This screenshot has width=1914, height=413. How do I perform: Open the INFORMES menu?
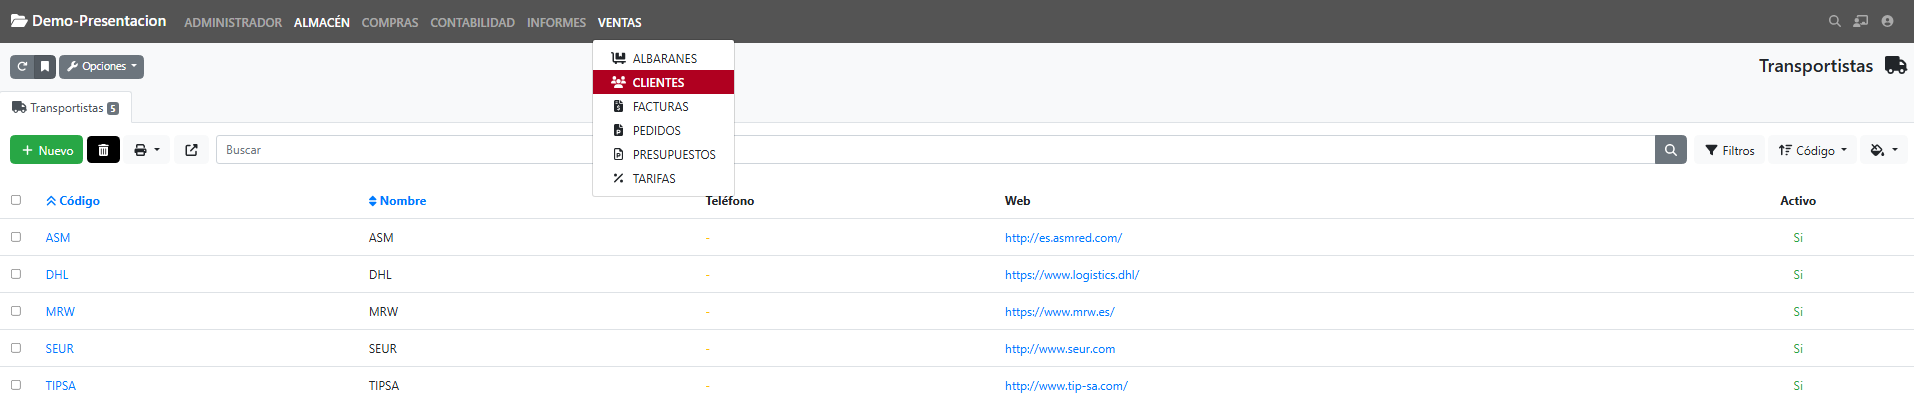(x=557, y=22)
